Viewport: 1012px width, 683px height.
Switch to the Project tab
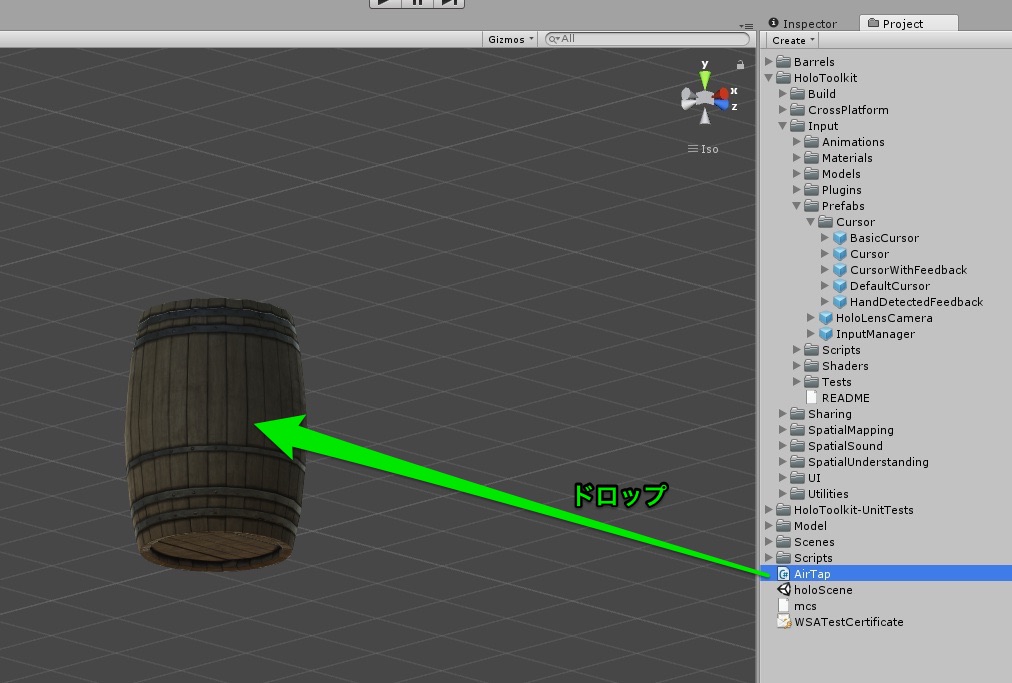click(907, 23)
